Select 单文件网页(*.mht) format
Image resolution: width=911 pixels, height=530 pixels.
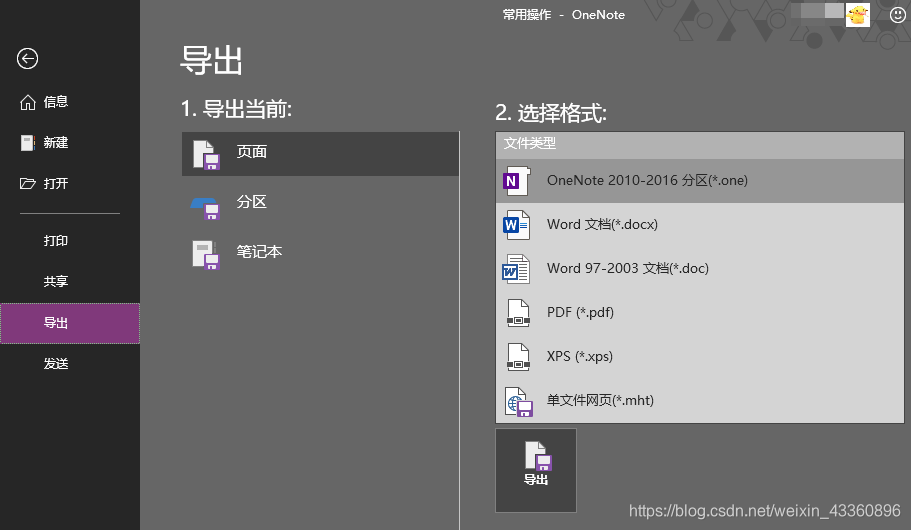click(x=700, y=401)
